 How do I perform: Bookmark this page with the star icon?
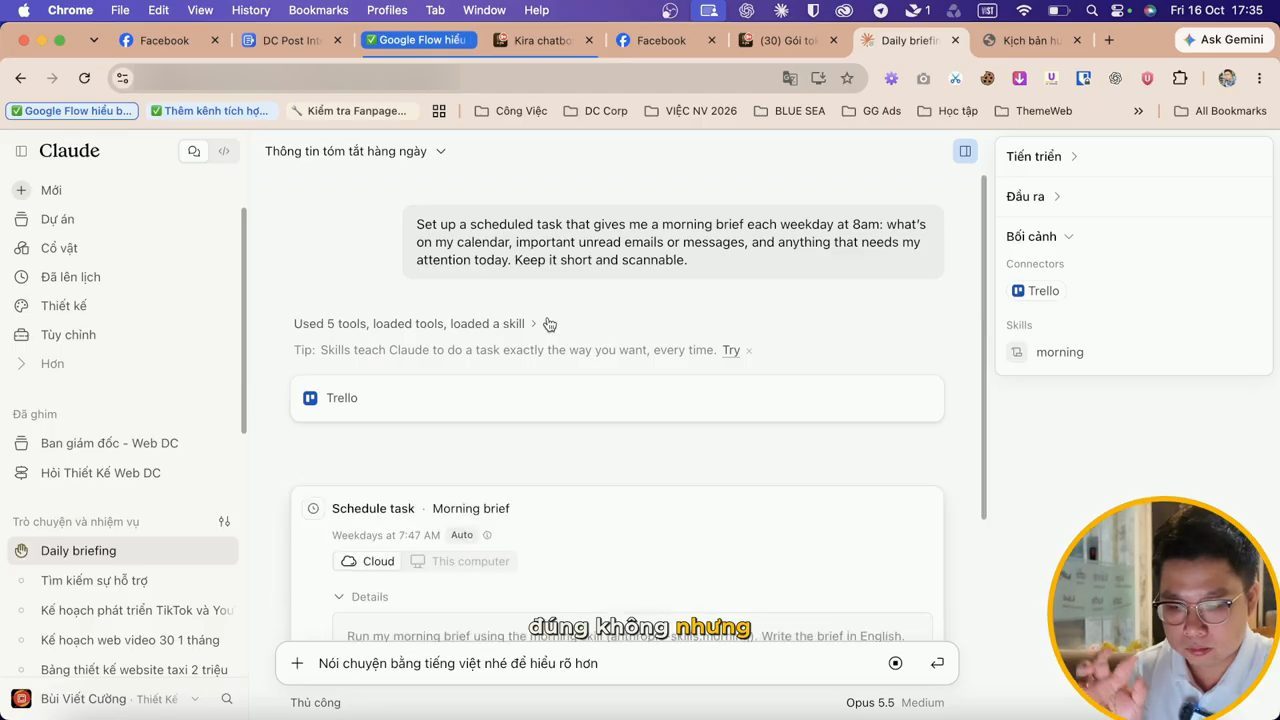[x=847, y=78]
